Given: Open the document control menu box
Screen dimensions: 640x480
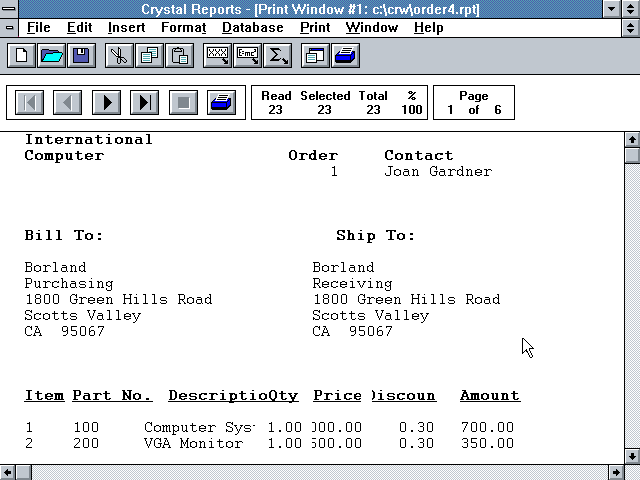Looking at the screenshot, I should [x=9, y=28].
